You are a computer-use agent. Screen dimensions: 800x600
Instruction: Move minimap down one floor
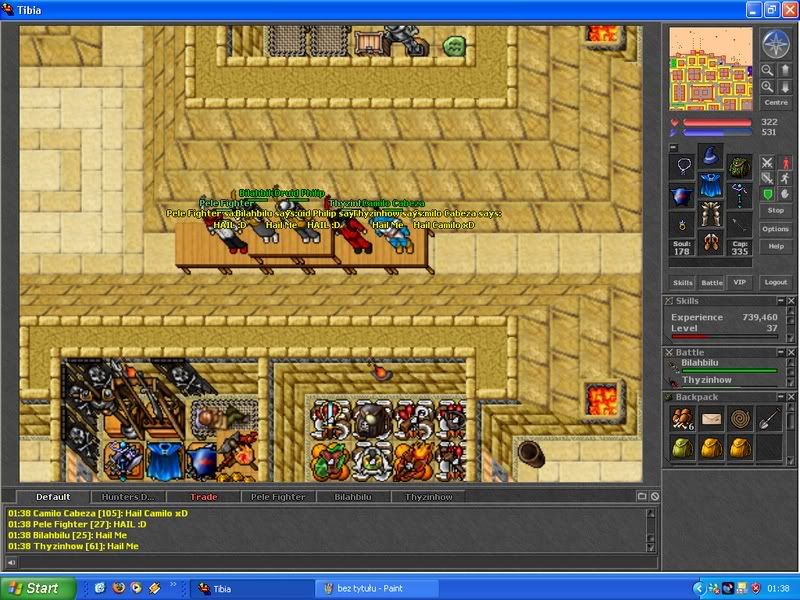tap(785, 86)
